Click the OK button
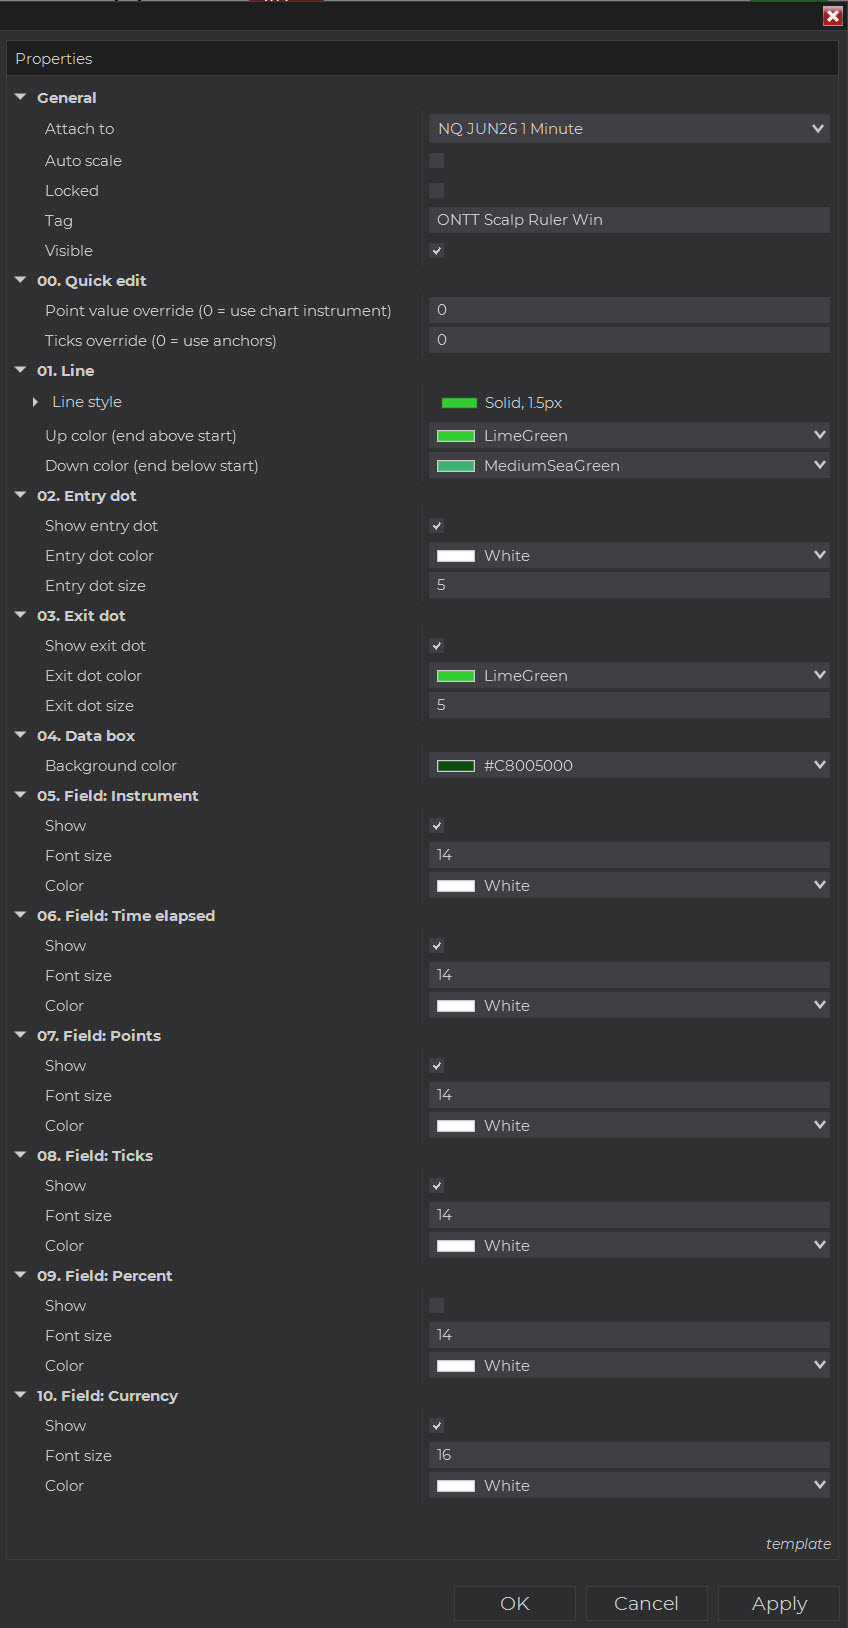 [515, 1603]
